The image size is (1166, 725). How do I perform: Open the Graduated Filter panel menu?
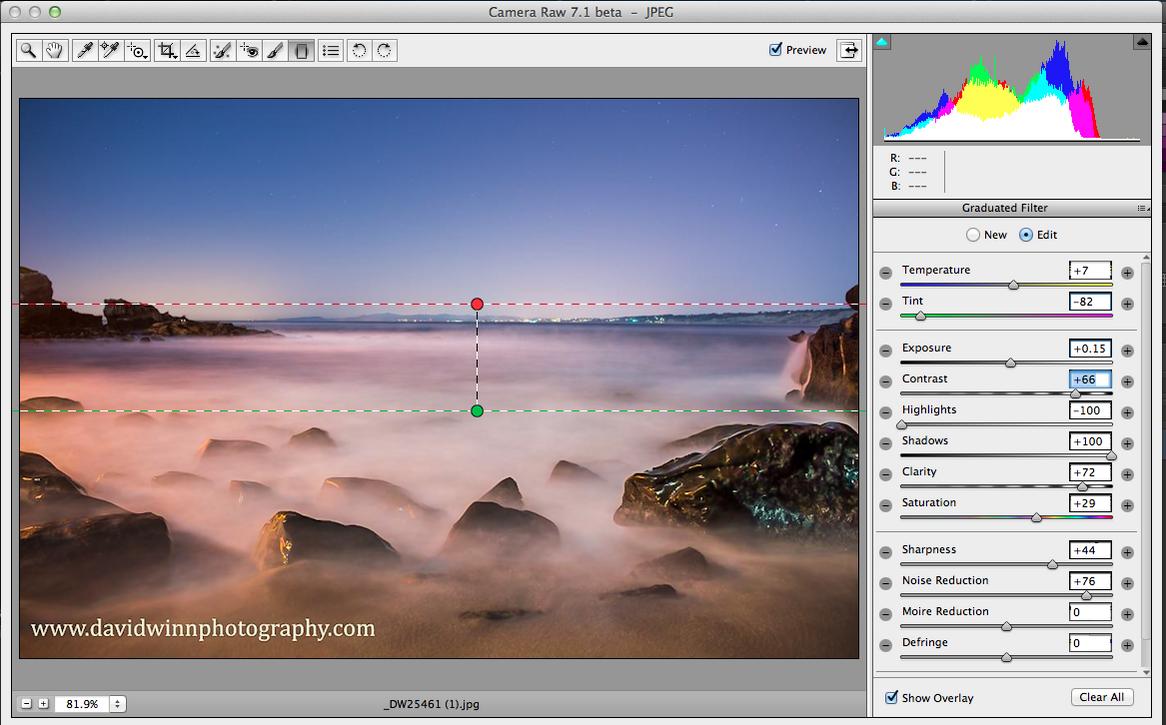1141,208
